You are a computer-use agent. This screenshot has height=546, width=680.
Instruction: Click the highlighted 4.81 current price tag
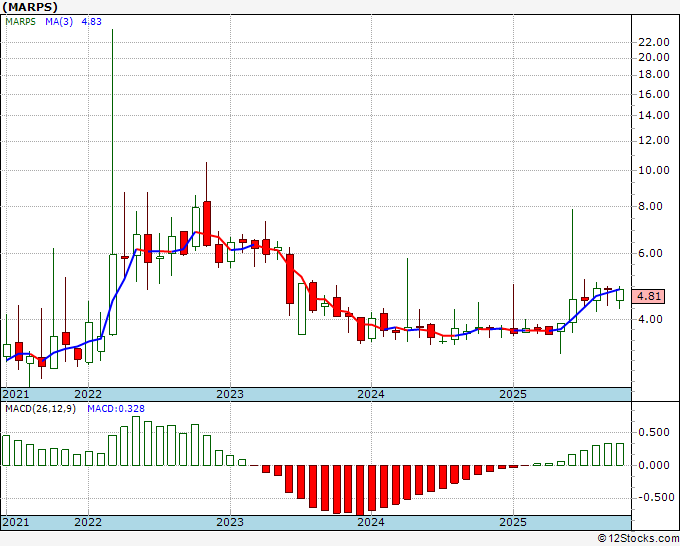tap(648, 296)
